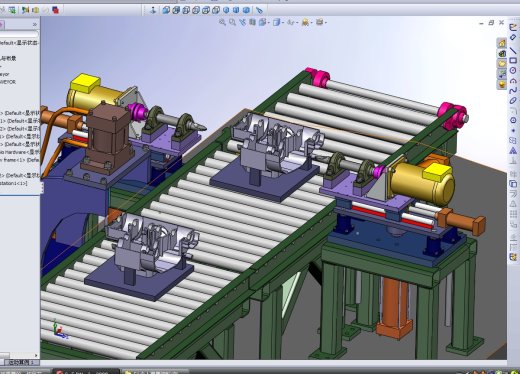The width and height of the screenshot is (520, 374).
Task: Click the bottom yellow icon in sketch toolbar
Action: [513, 257]
